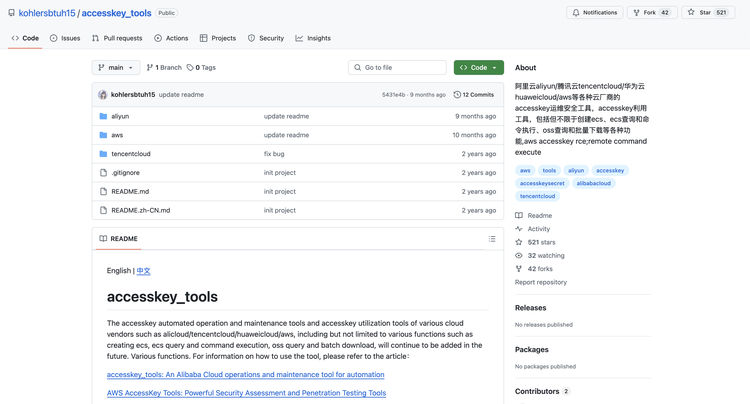Select the README tab in file viewer
Viewport: 750px width, 404px height.
[118, 239]
